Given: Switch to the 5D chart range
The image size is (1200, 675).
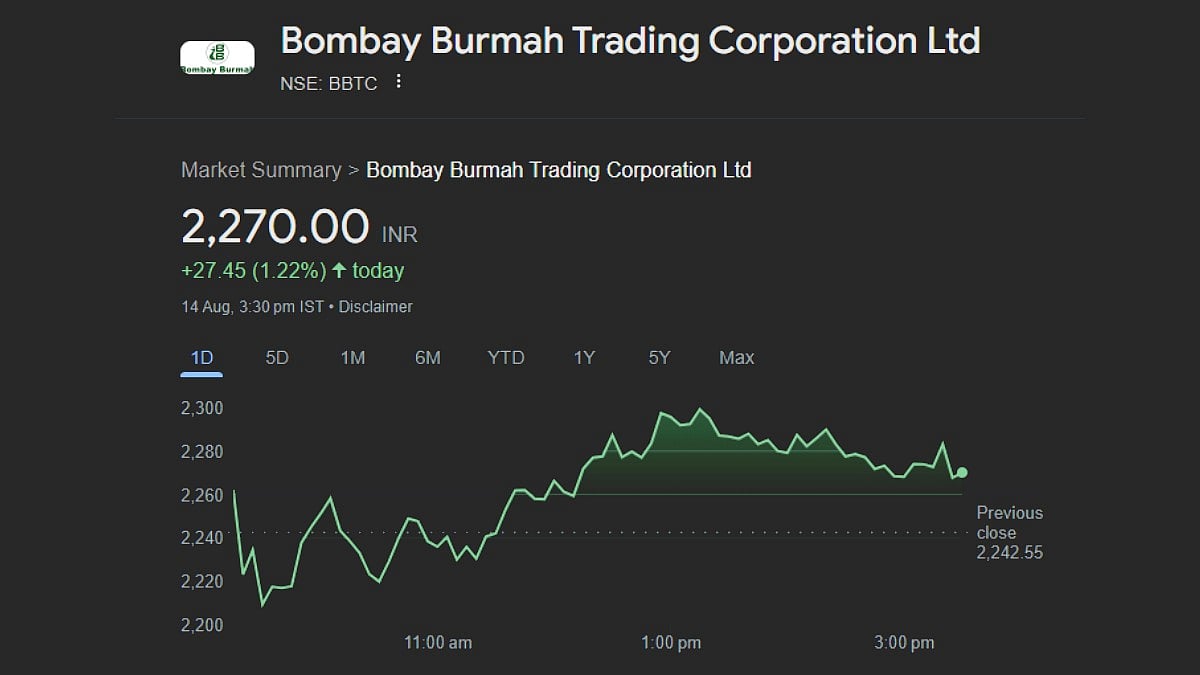Looking at the screenshot, I should coord(277,358).
